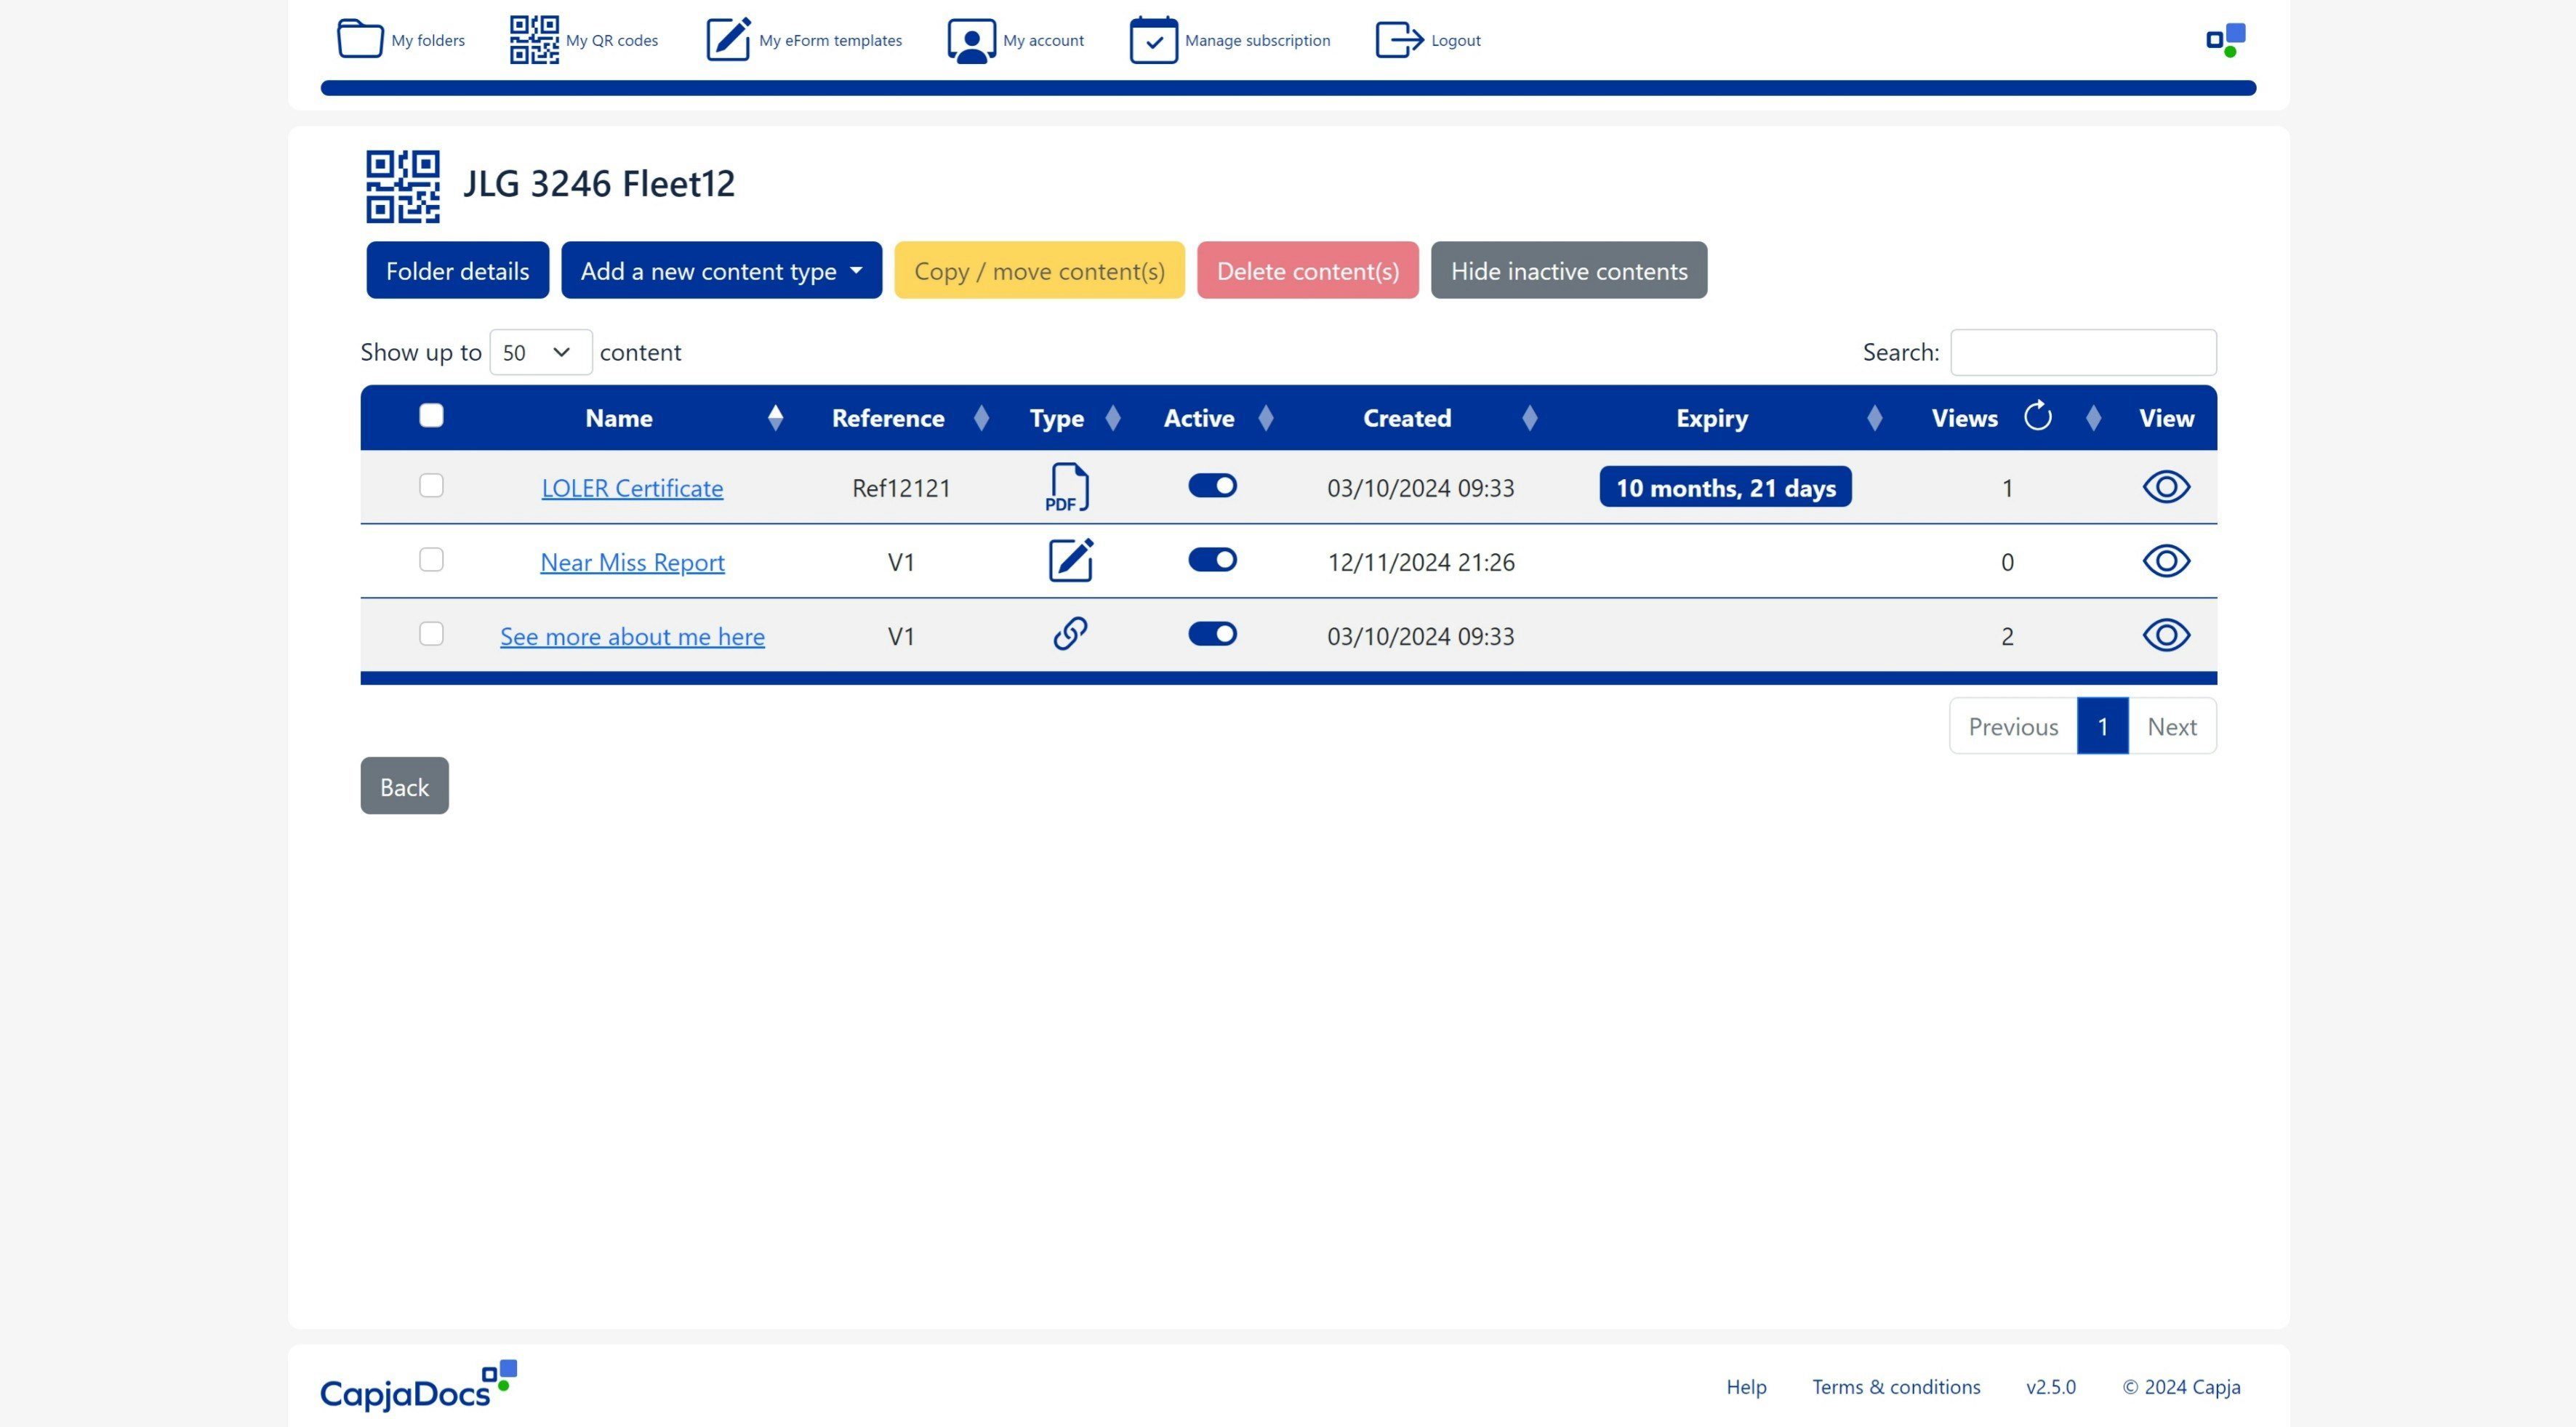Screen dimensions: 2576x1427
Task: Open the Help footer link
Action: pos(1746,1387)
